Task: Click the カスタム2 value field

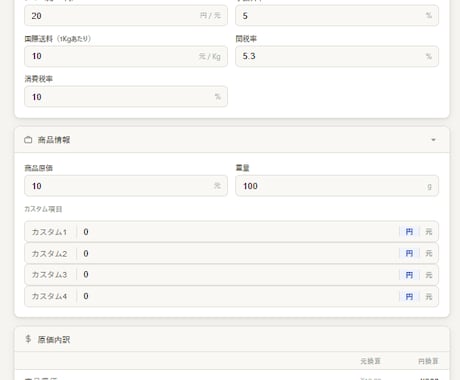Action: click(237, 253)
